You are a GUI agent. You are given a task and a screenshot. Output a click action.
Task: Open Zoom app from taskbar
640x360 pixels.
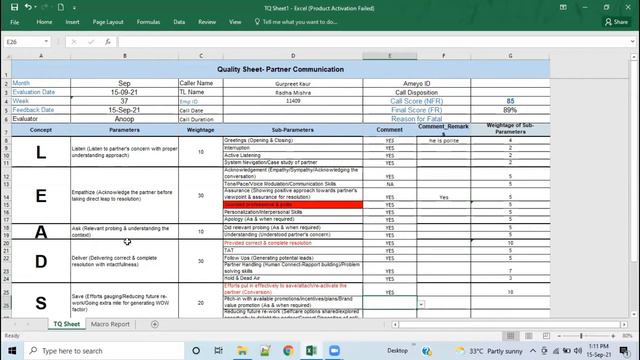(334, 351)
